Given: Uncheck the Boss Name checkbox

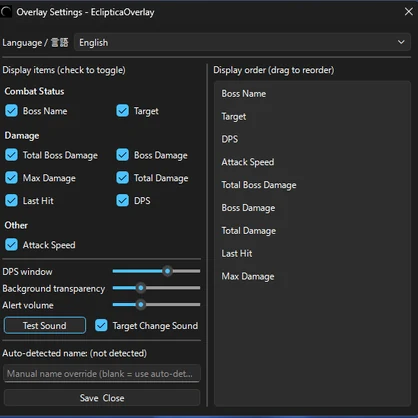Looking at the screenshot, I should click(x=11, y=111).
